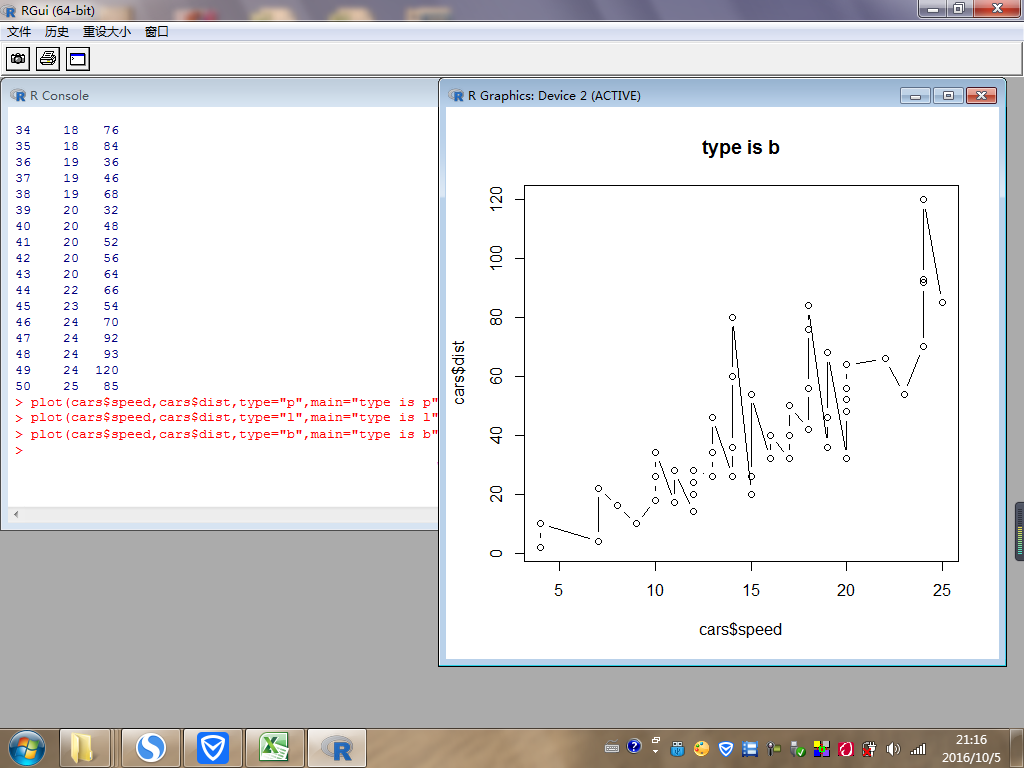Open the blue shield security app in taskbar
Viewport: 1024px width, 768px height.
click(213, 748)
